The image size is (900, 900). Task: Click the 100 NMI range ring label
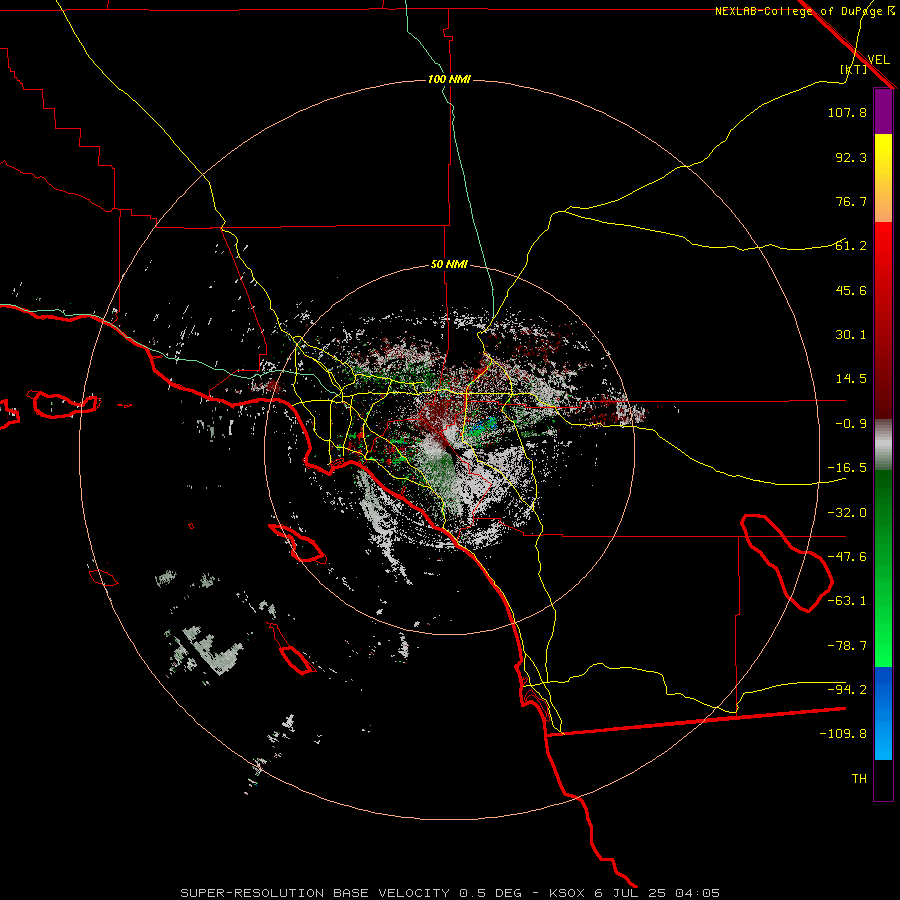449,79
